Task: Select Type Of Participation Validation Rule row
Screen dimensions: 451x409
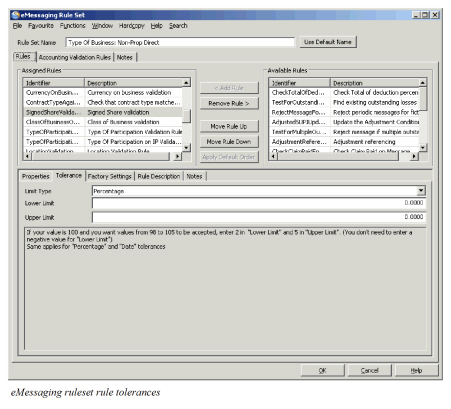Action: point(103,132)
